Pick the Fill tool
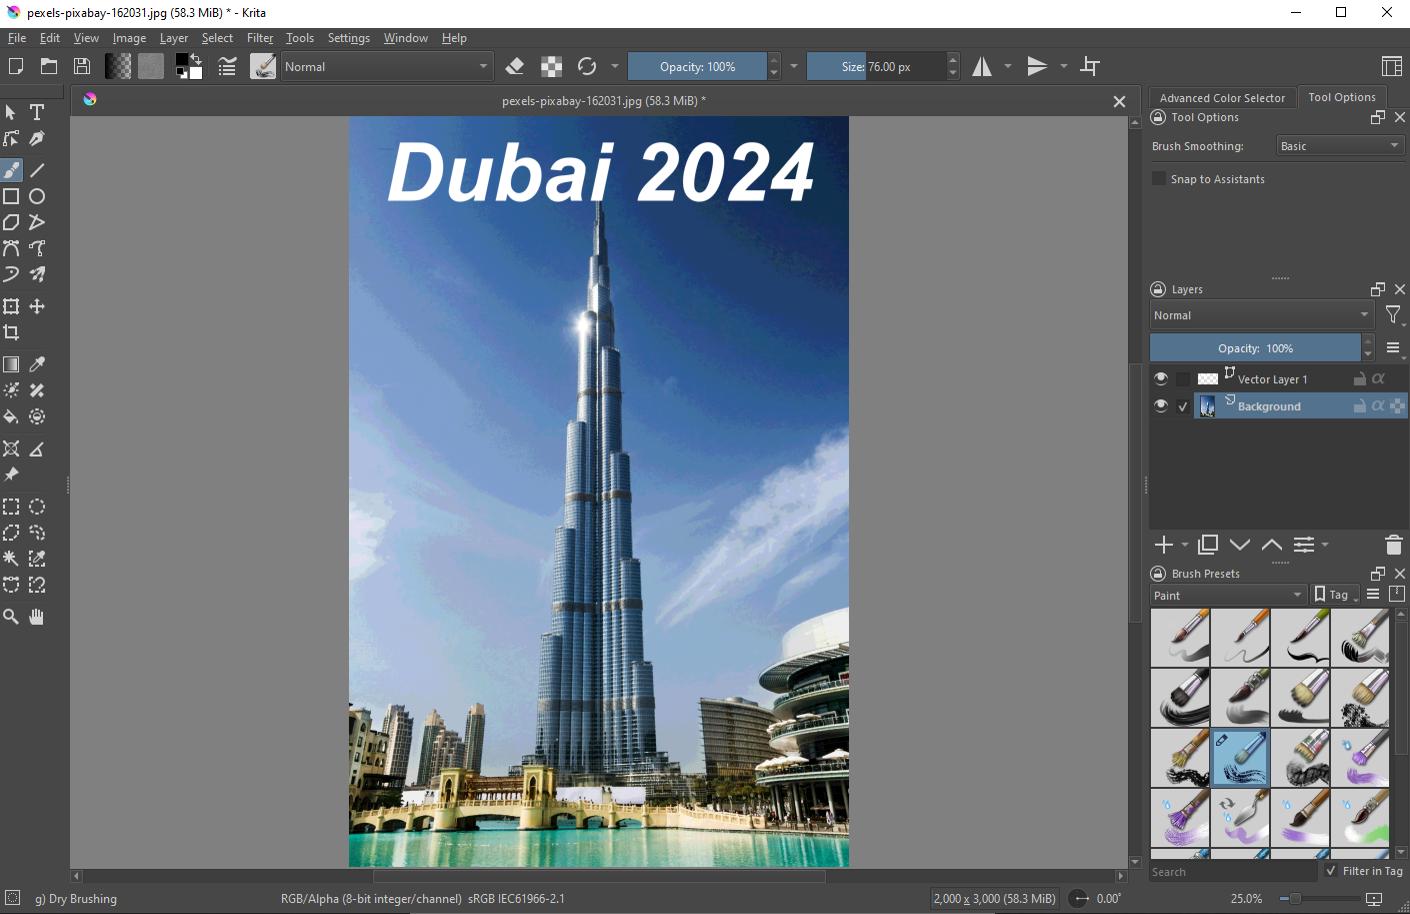The height and width of the screenshot is (914, 1410). coord(10,417)
